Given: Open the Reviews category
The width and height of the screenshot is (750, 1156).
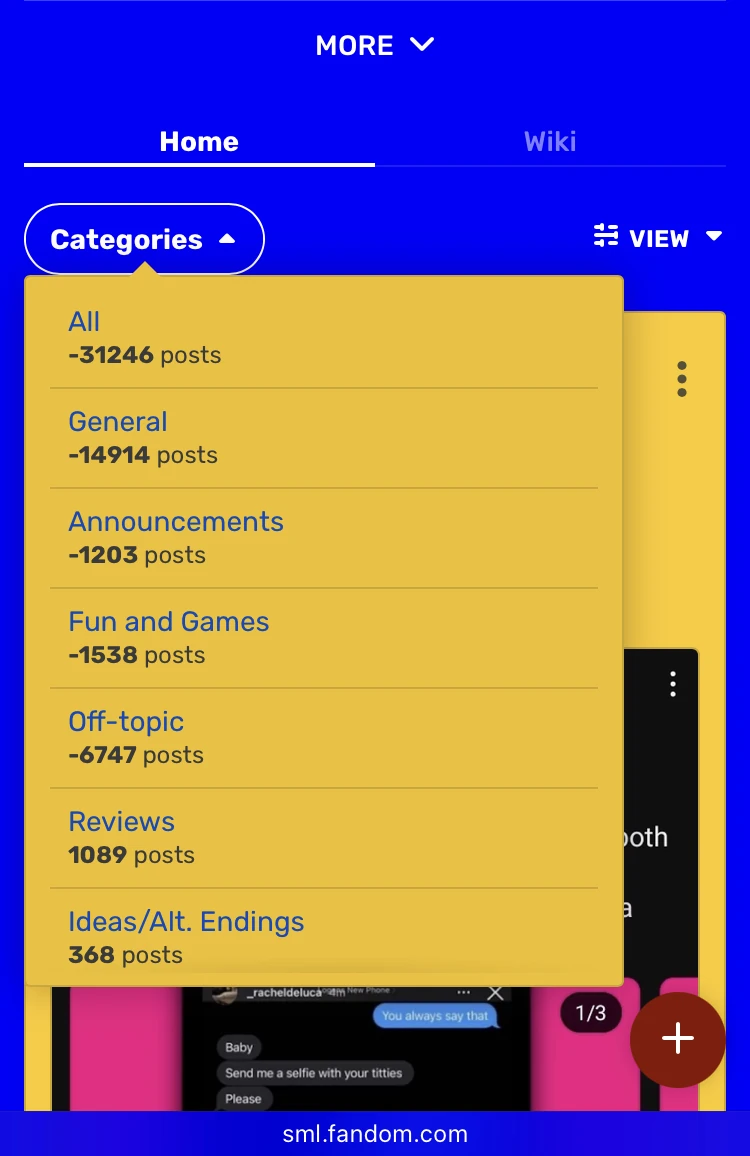Looking at the screenshot, I should (x=121, y=821).
